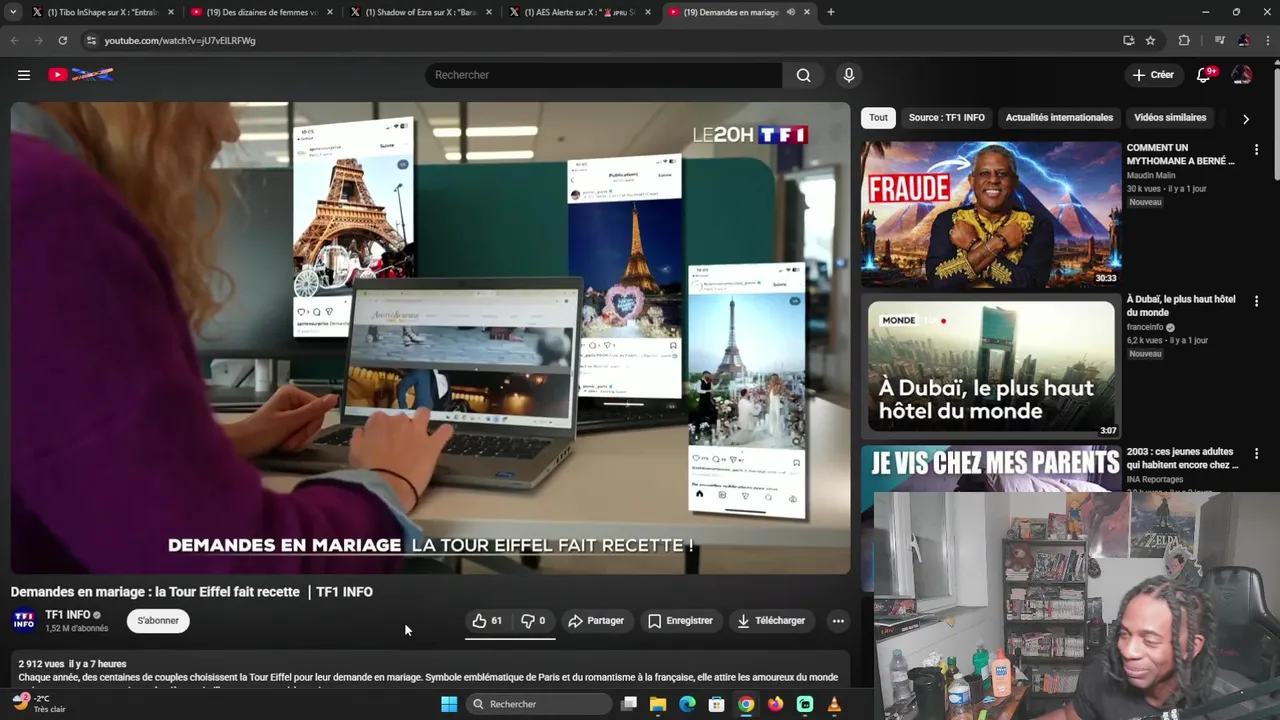This screenshot has width=1280, height=720.
Task: Open options for the Maudin Malin video
Action: click(x=1256, y=149)
